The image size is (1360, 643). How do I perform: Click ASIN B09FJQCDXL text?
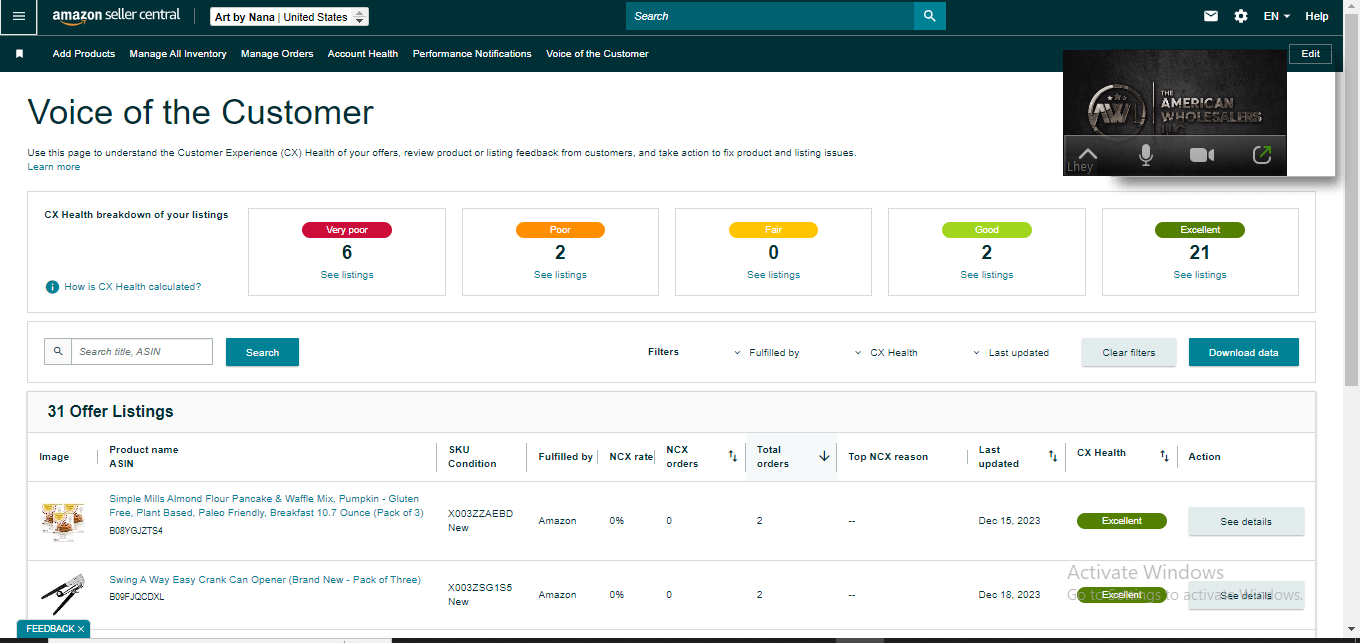coord(137,597)
